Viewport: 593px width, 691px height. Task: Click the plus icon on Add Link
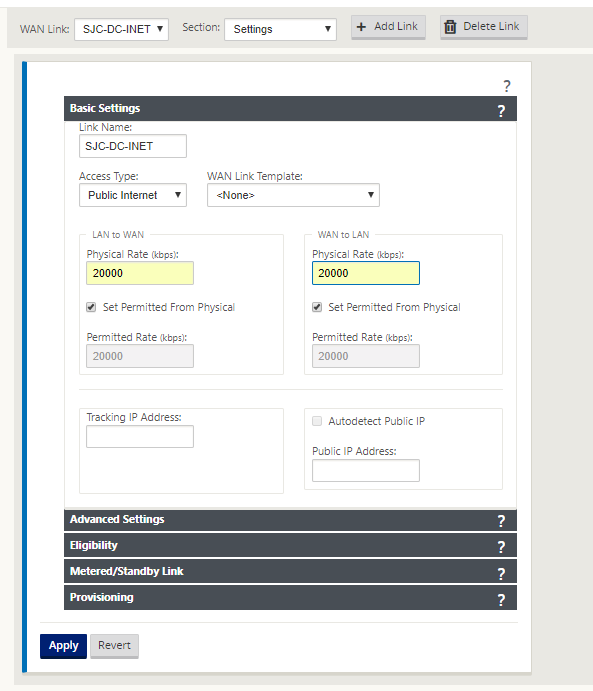361,27
